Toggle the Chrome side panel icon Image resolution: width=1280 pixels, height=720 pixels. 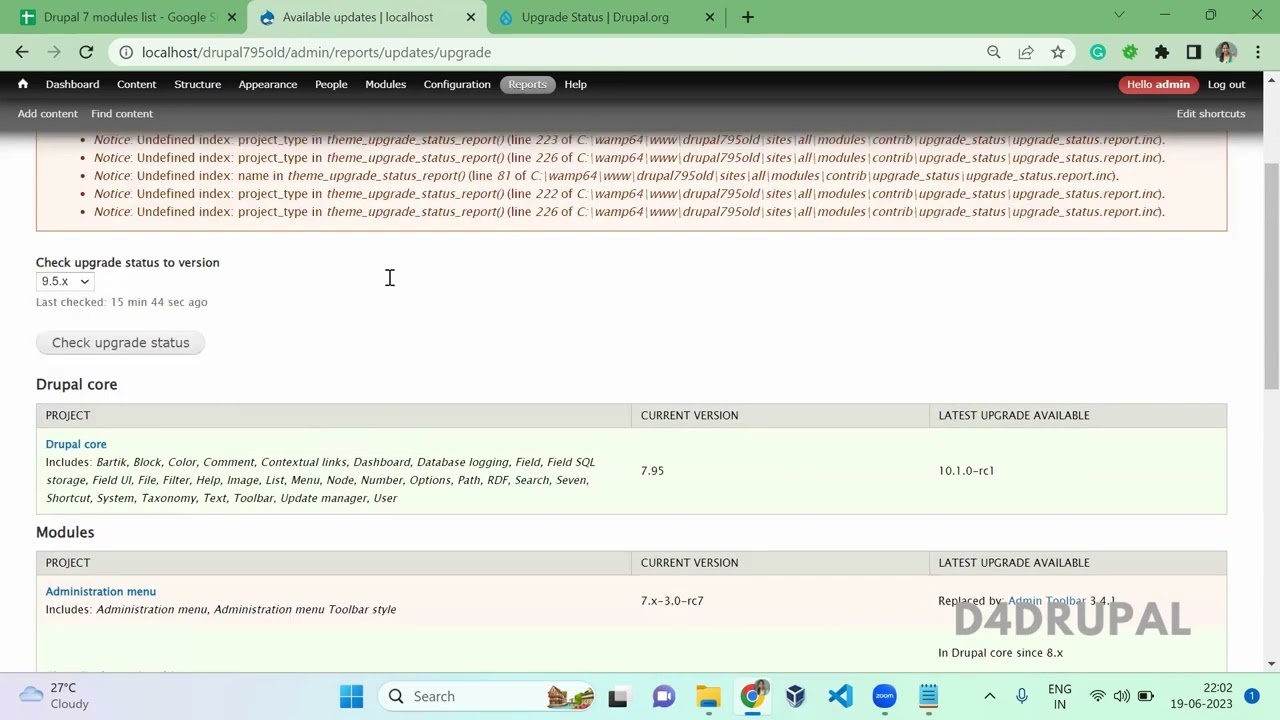(x=1194, y=52)
